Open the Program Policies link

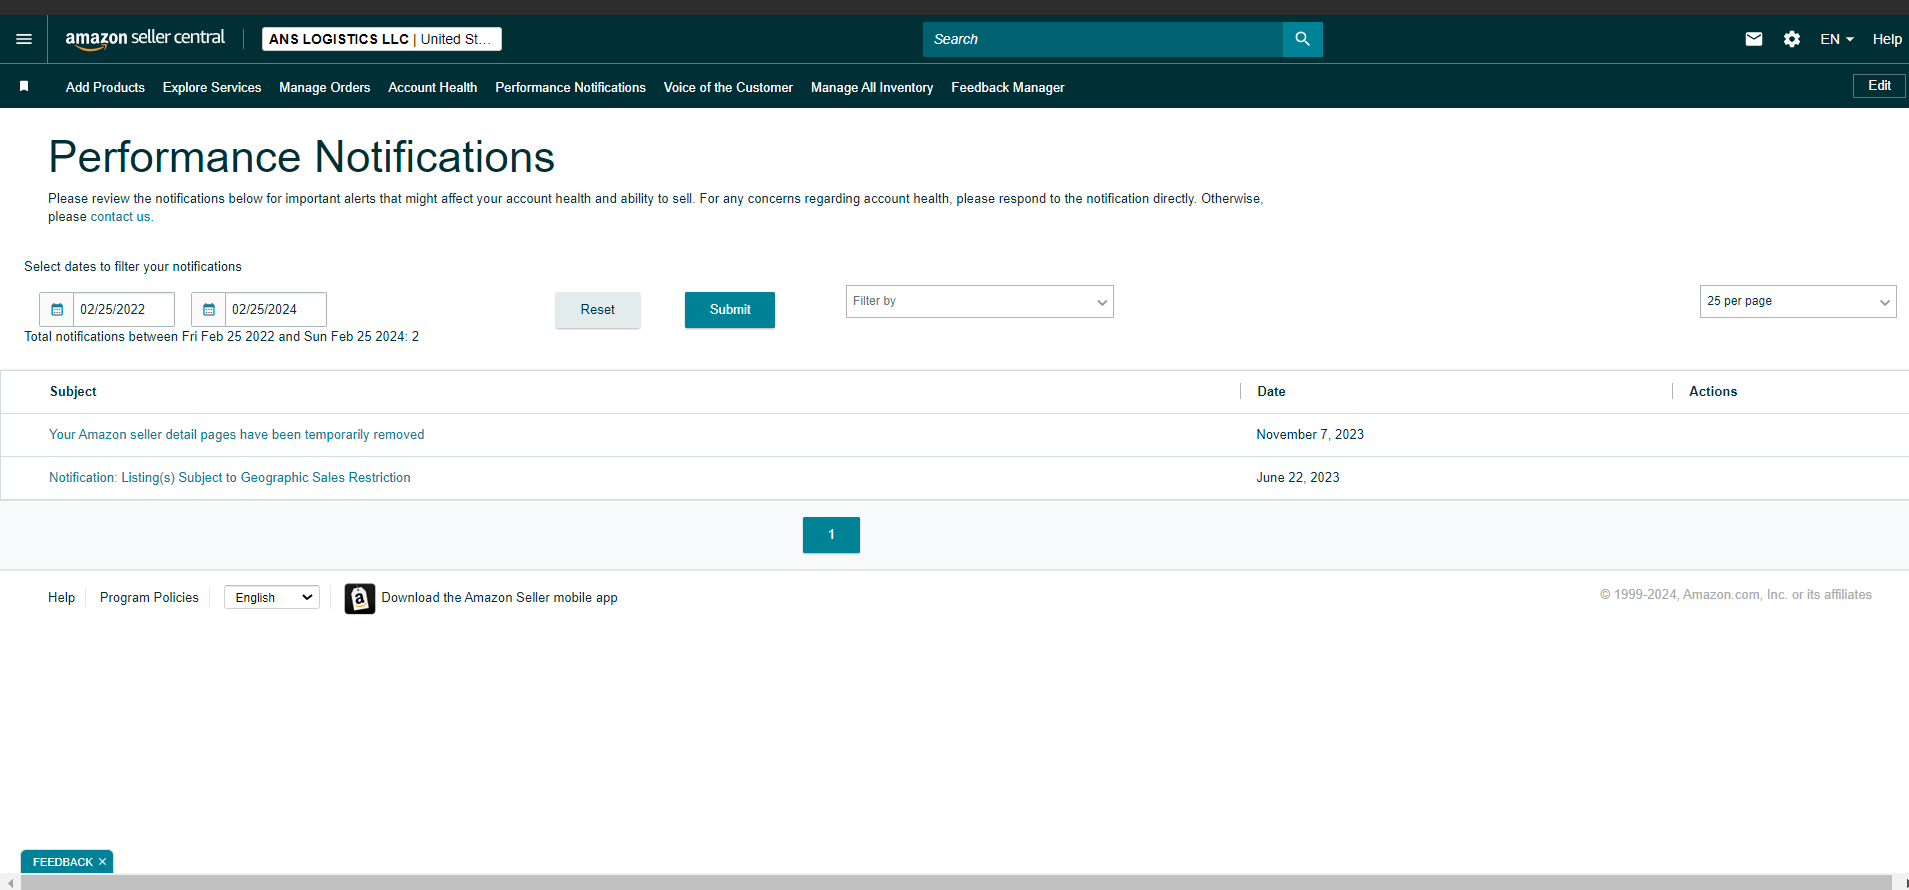[149, 598]
